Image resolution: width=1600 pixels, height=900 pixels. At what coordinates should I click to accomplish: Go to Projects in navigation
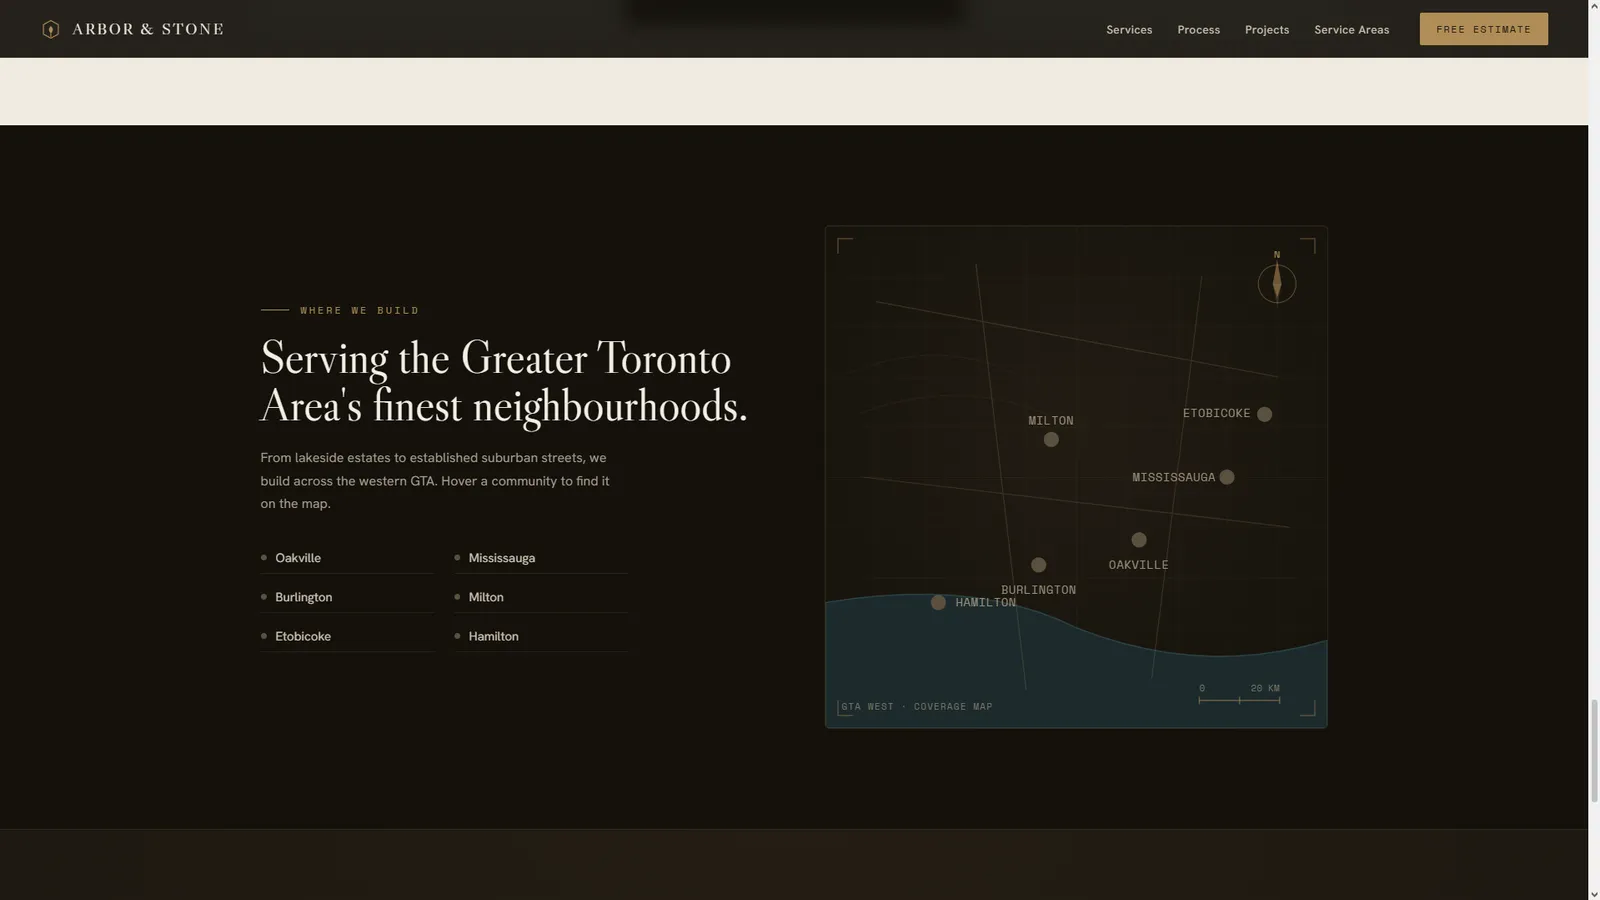[1266, 29]
